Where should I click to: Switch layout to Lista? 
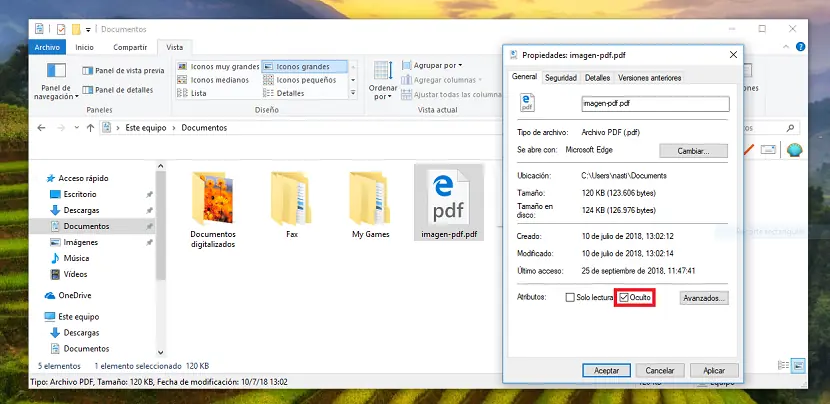pyautogui.click(x=192, y=93)
